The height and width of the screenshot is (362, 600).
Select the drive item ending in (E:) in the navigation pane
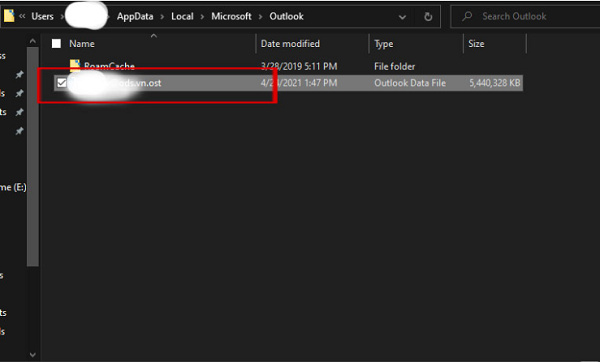point(13,187)
